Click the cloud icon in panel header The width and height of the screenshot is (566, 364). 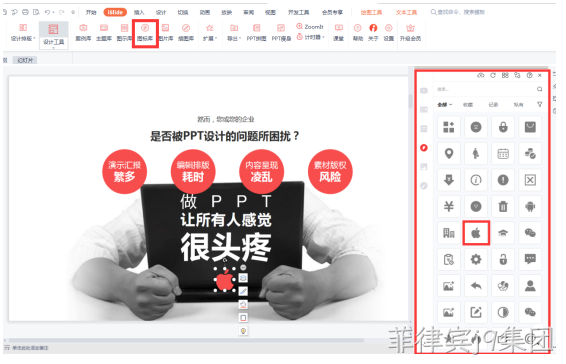(480, 75)
